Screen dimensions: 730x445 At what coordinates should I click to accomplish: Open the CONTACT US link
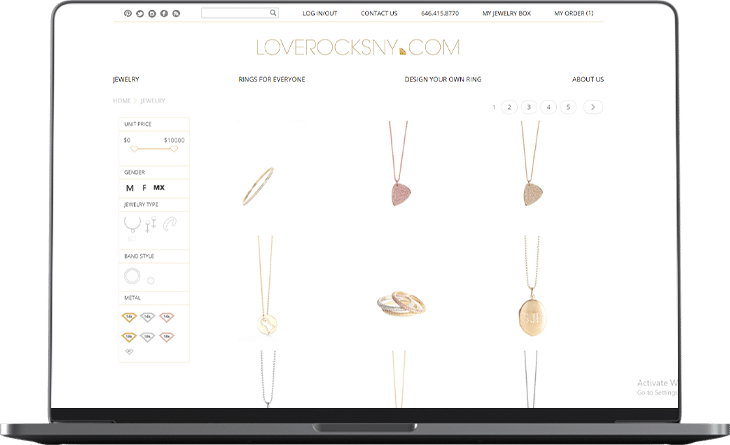[x=379, y=13]
